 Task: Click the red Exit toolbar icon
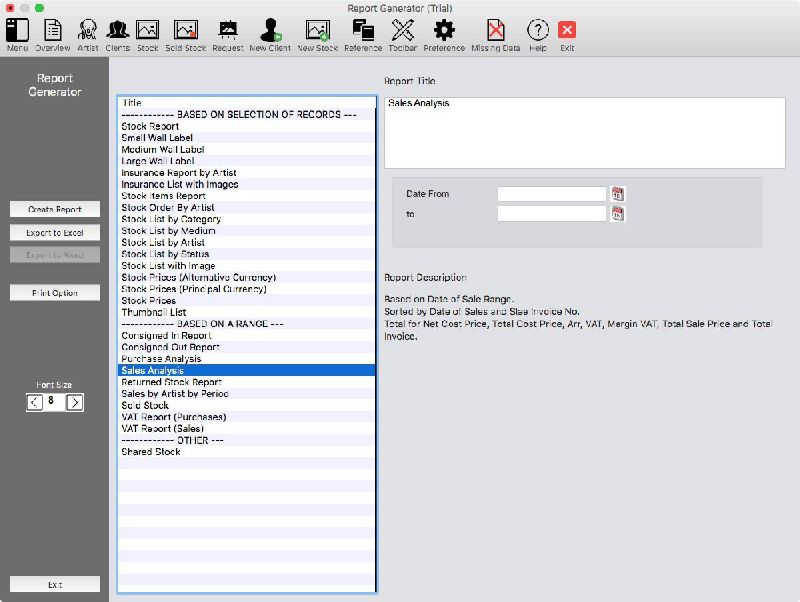click(567, 35)
